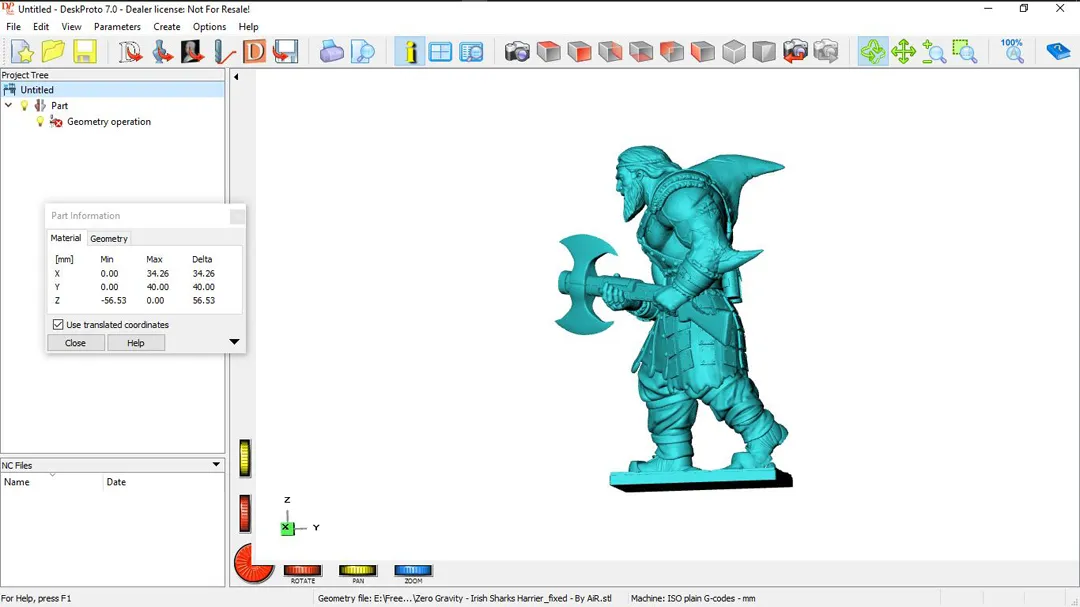Viewport: 1080px width, 607px height.
Task: Open the blue help book icon
Action: (x=1058, y=52)
